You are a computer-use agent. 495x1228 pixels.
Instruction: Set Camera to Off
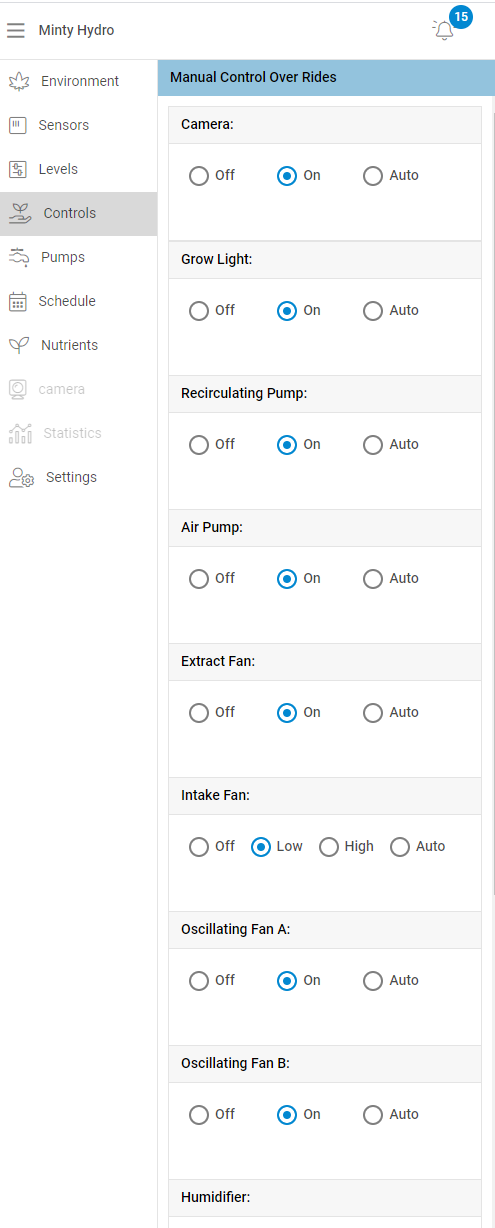point(199,176)
